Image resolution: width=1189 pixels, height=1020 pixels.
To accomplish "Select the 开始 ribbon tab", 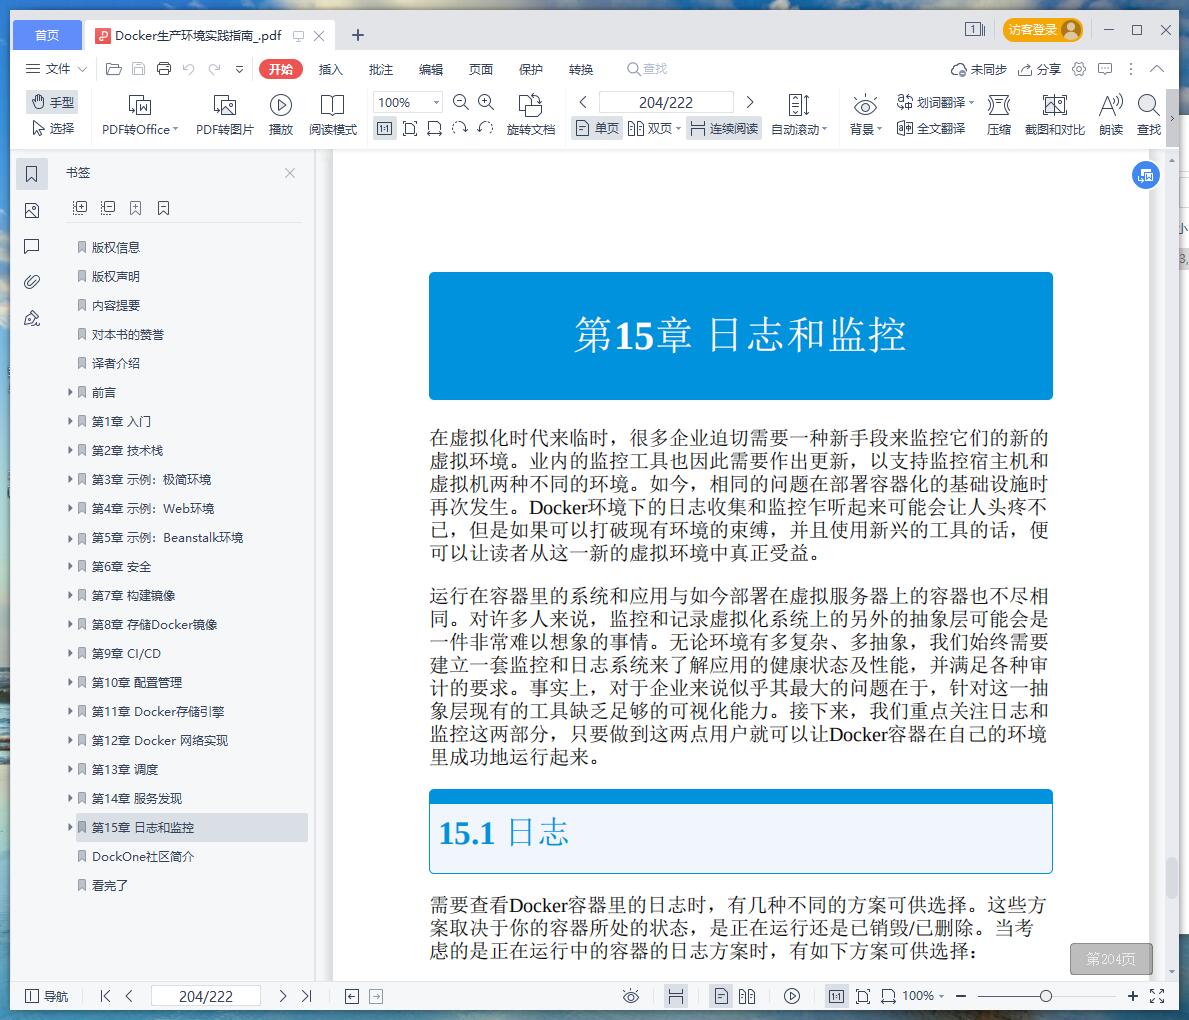I will point(281,69).
